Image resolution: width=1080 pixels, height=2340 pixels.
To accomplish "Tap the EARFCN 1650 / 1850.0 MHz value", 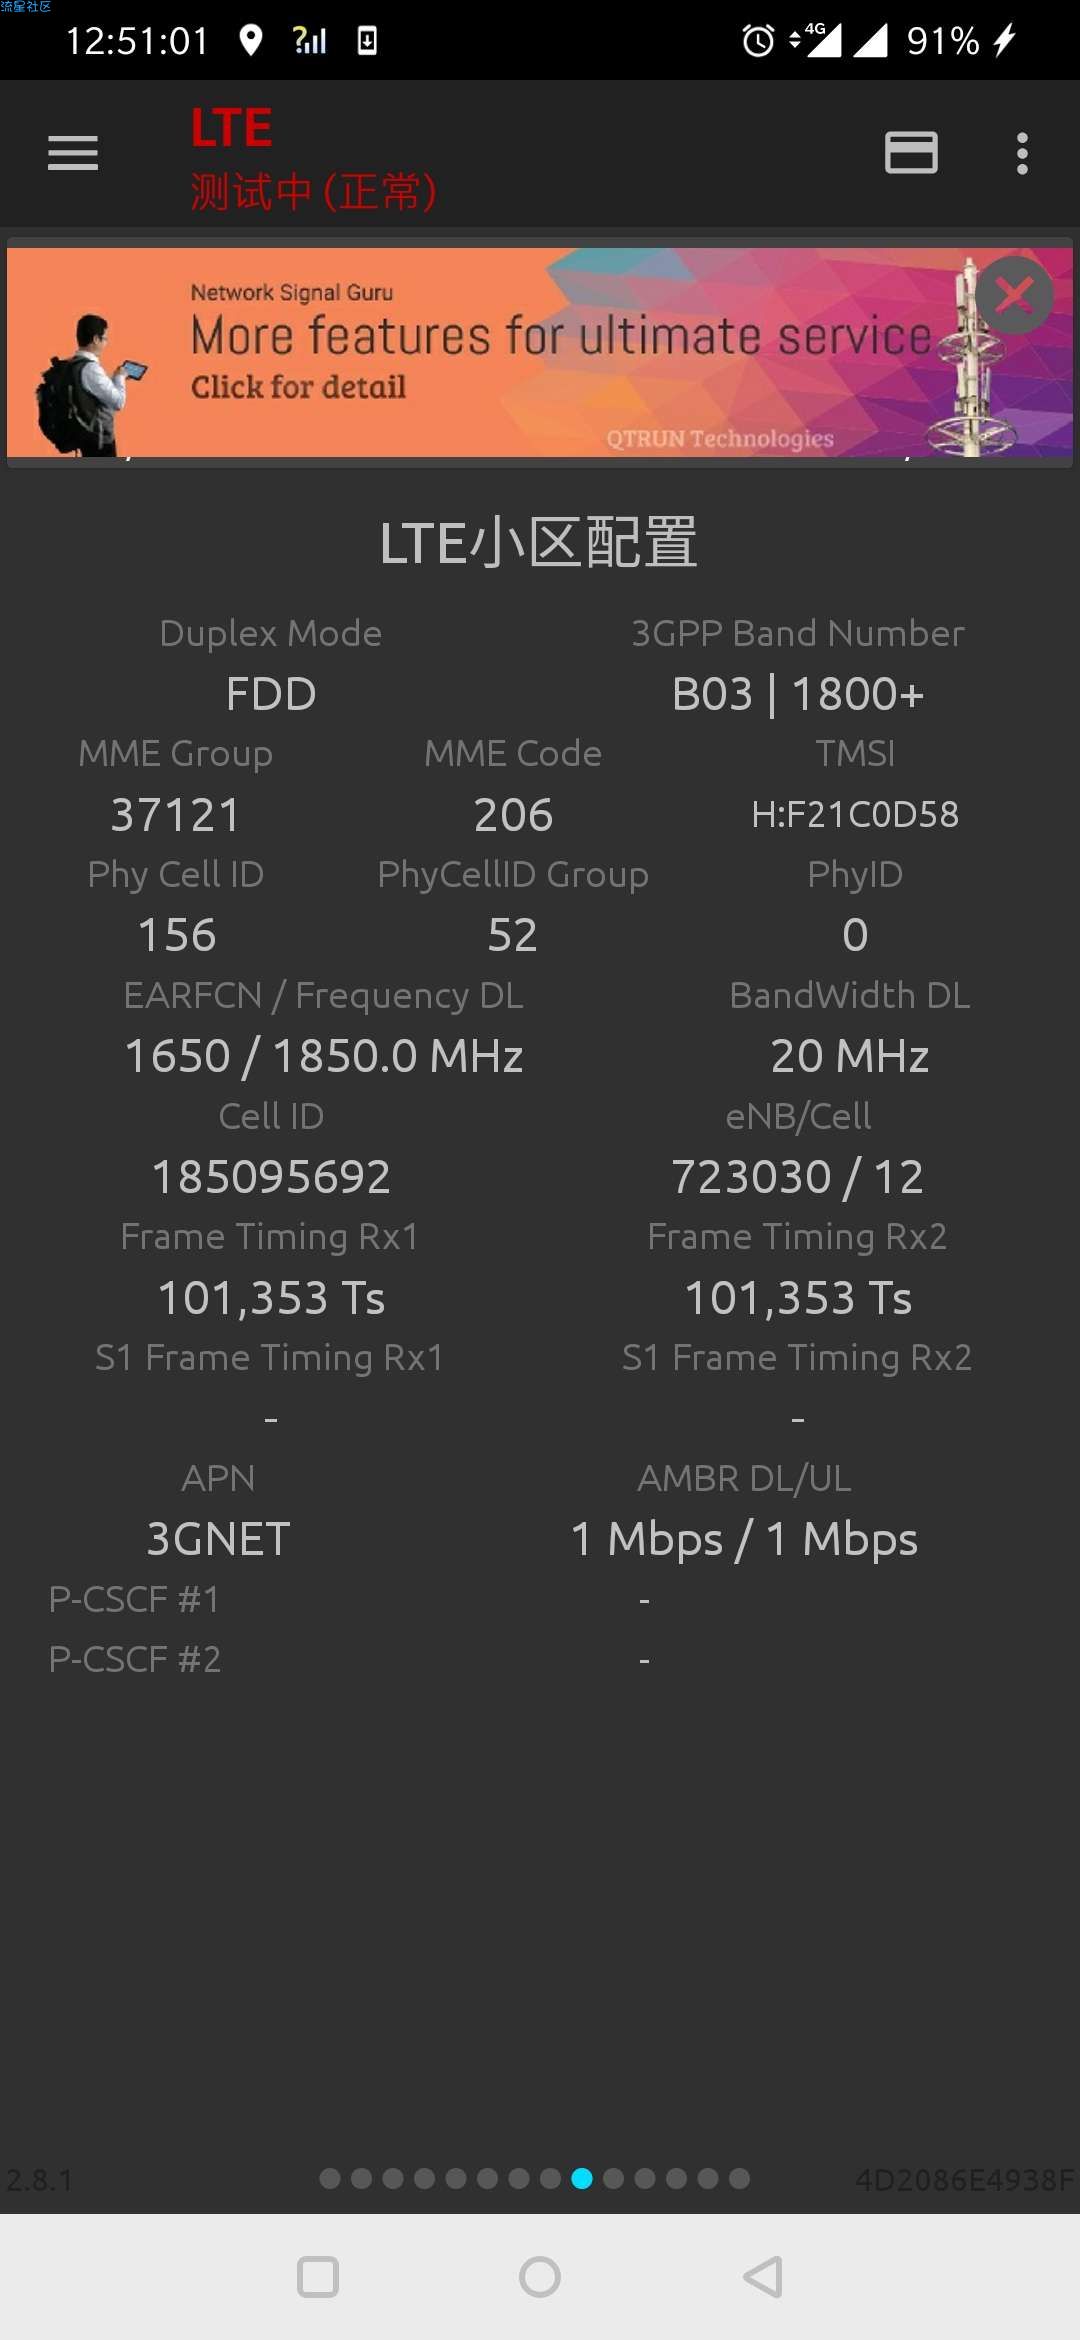I will coord(324,1056).
